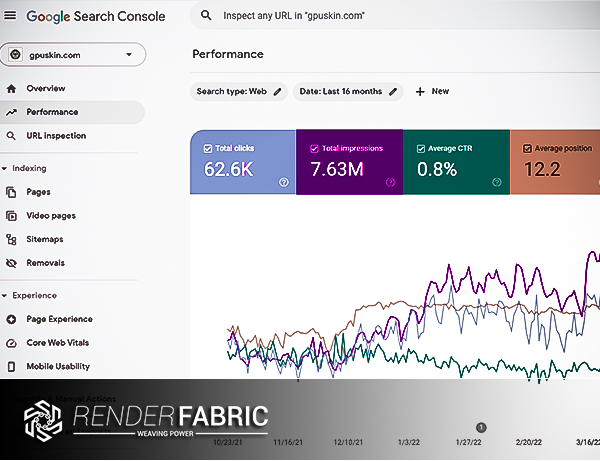Click the 62.6K total clicks value
This screenshot has width=600, height=461.
(x=228, y=169)
